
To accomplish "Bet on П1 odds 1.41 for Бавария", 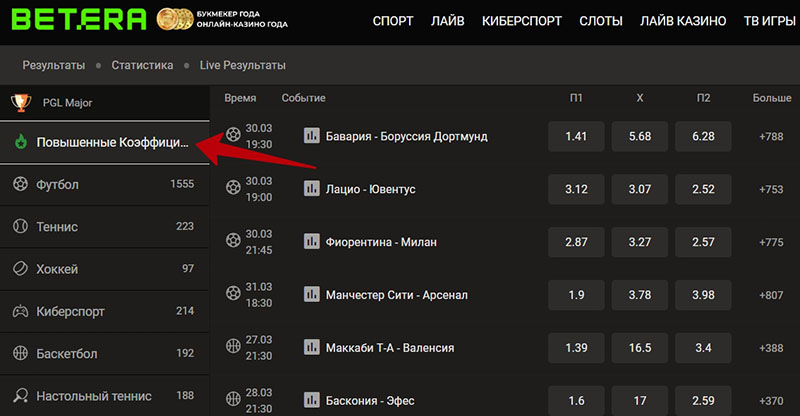I will [x=576, y=136].
